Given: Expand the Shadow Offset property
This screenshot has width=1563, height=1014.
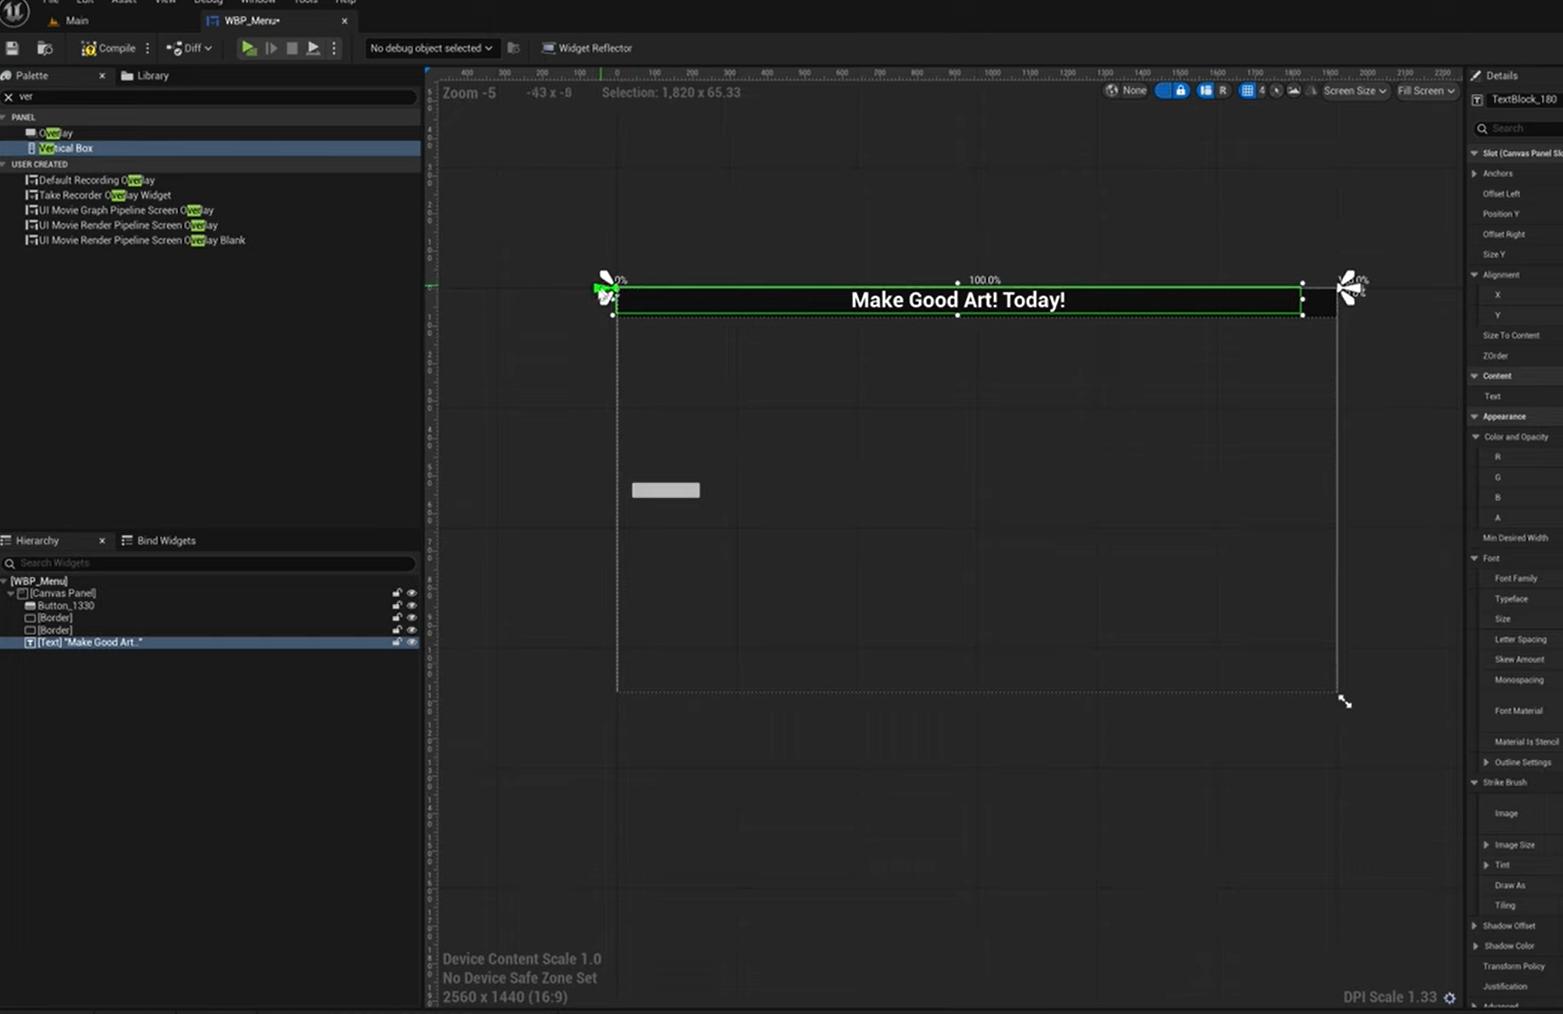Looking at the screenshot, I should pyautogui.click(x=1475, y=926).
